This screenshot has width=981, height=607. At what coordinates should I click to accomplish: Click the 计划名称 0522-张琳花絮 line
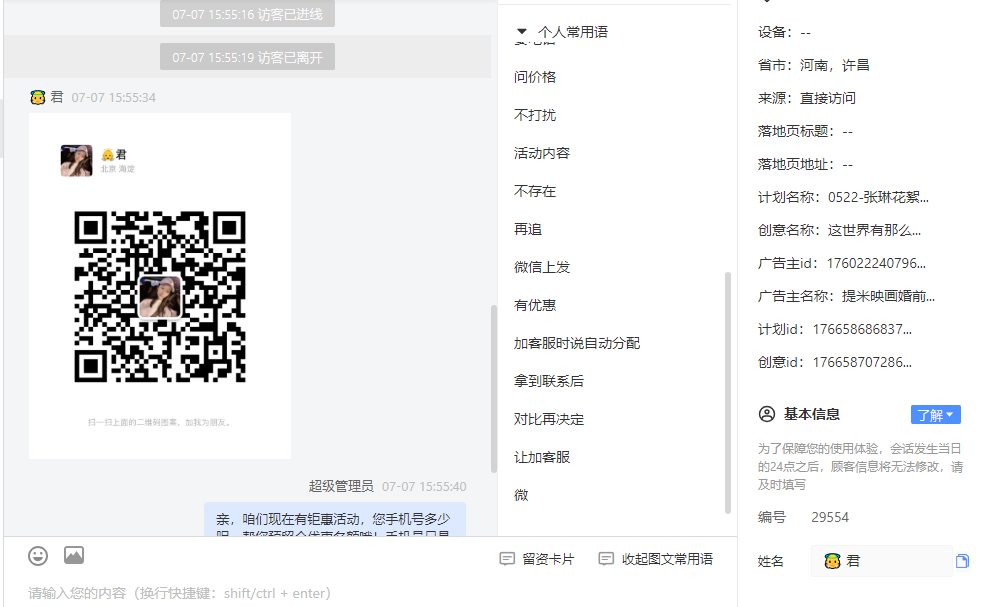click(843, 198)
